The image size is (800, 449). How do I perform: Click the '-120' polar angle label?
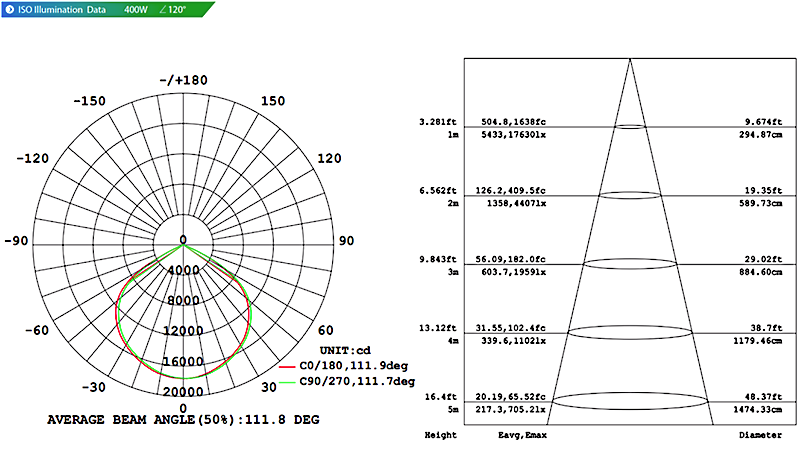tap(33, 158)
